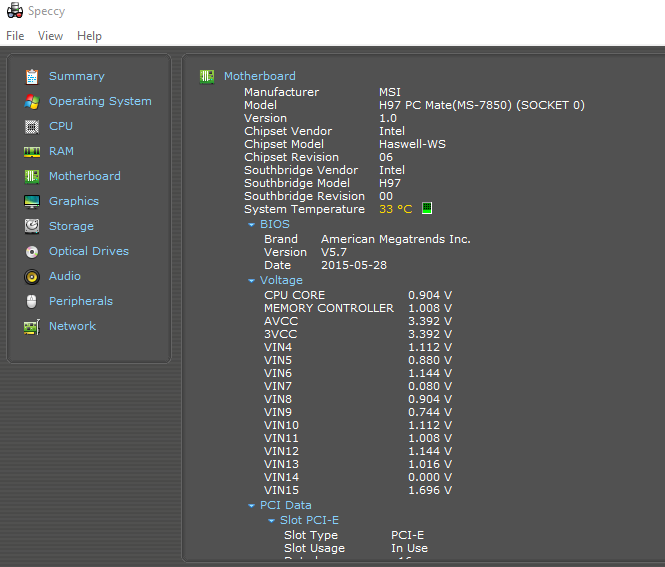This screenshot has height=567, width=665.
Task: Click the Motherboard section heading
Action: (259, 76)
